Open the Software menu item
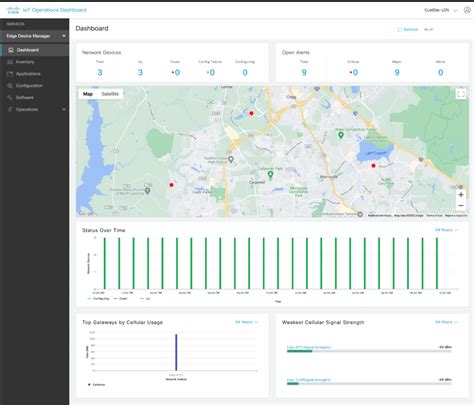The width and height of the screenshot is (474, 405). coord(35,98)
